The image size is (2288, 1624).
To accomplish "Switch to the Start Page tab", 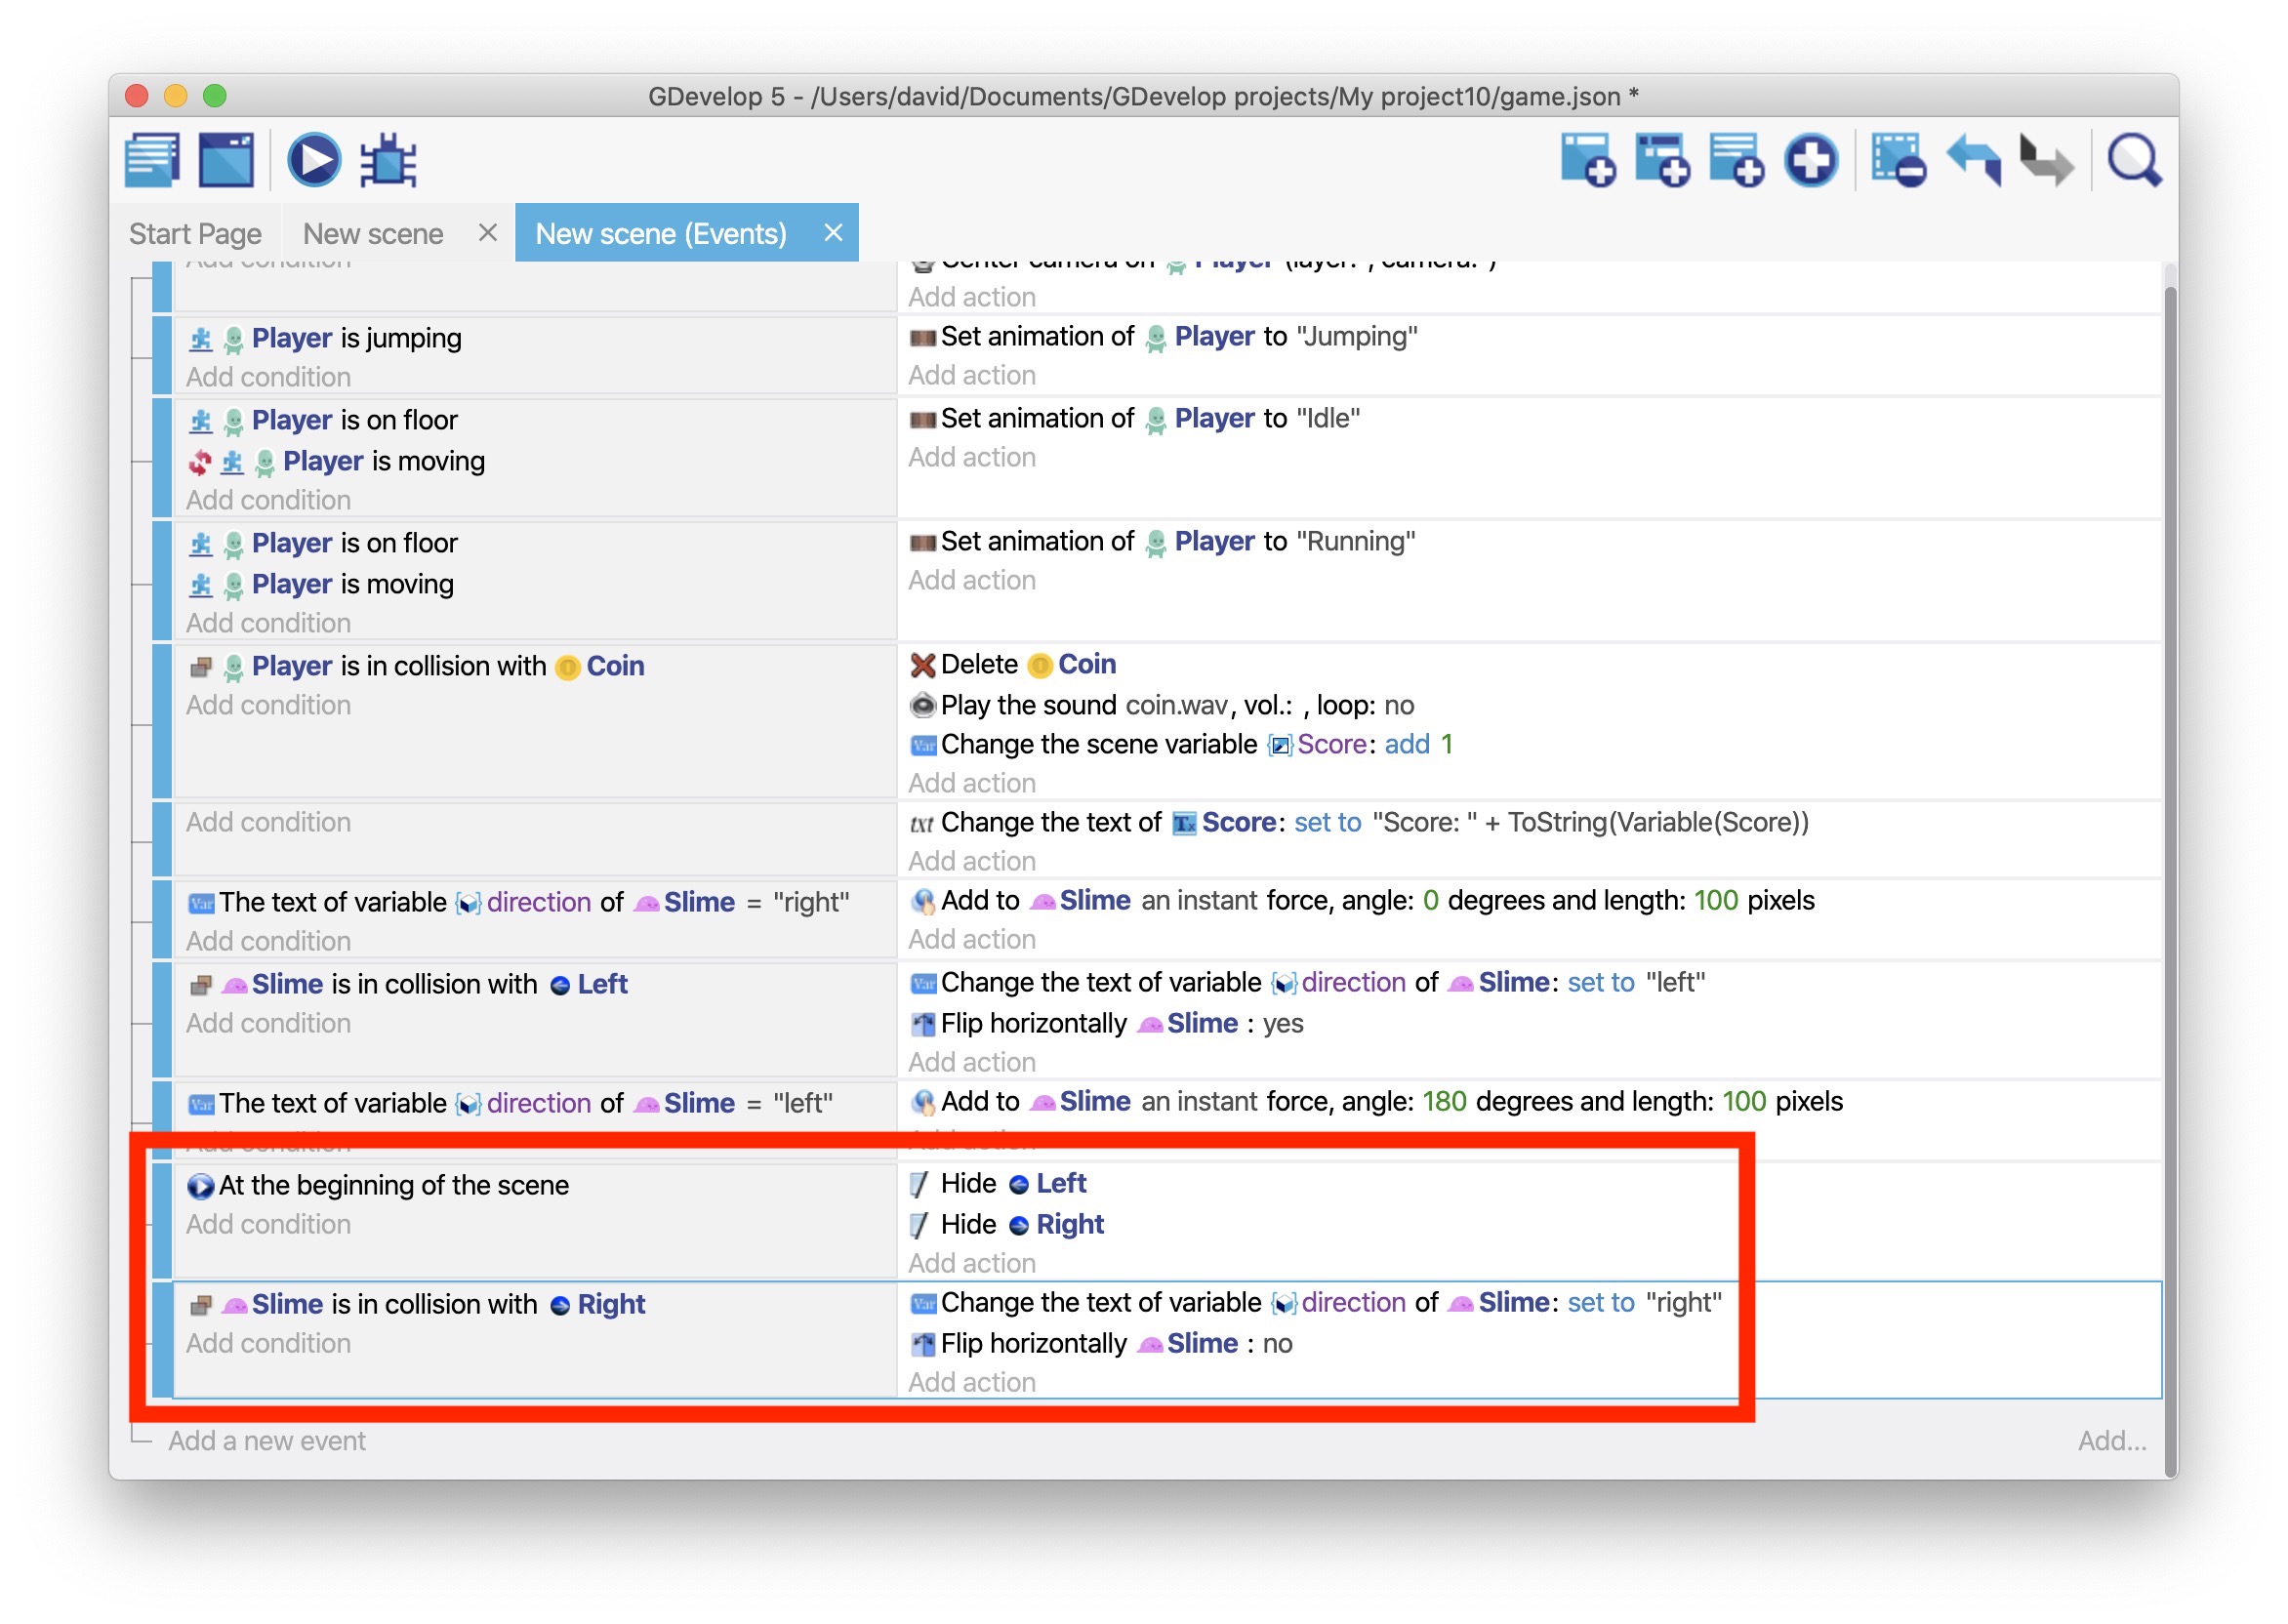I will [x=195, y=234].
